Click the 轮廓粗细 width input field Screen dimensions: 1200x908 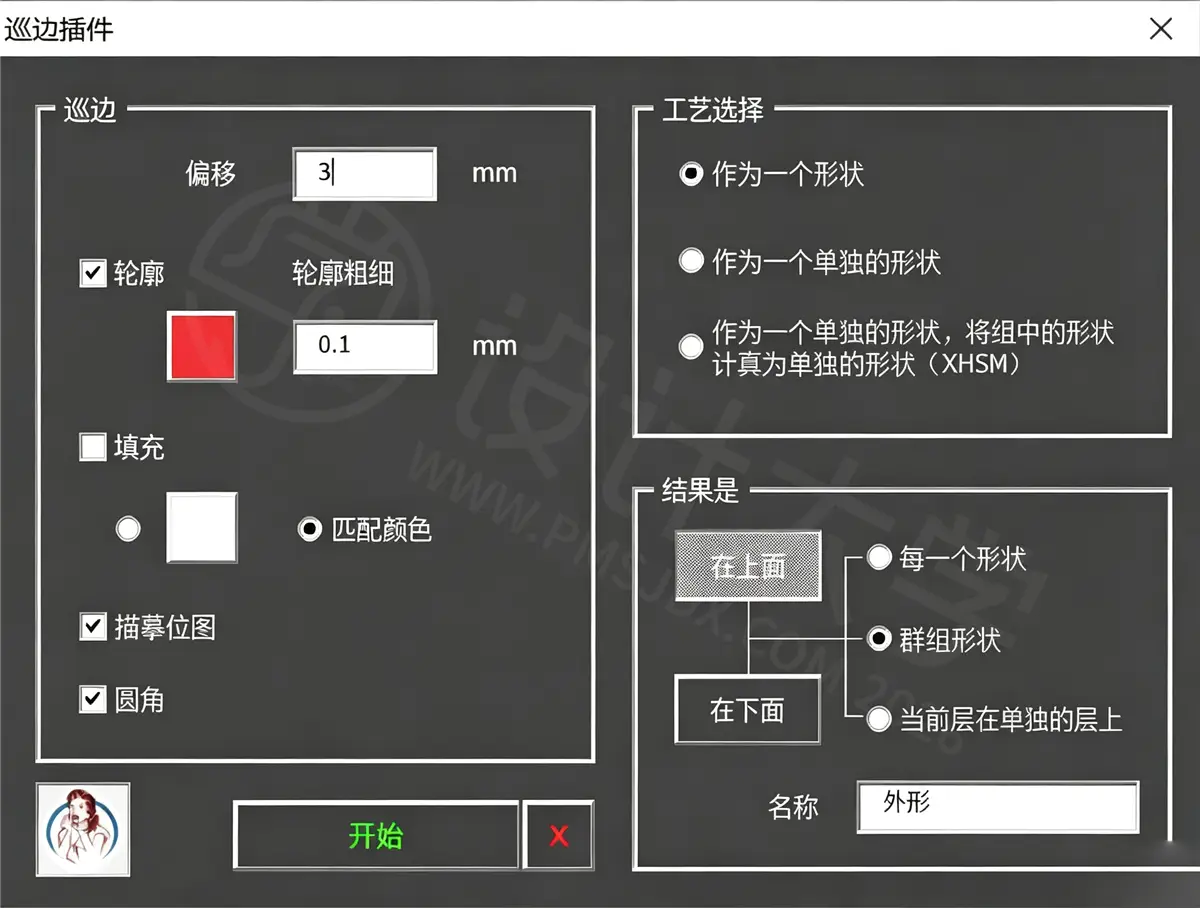(x=365, y=347)
